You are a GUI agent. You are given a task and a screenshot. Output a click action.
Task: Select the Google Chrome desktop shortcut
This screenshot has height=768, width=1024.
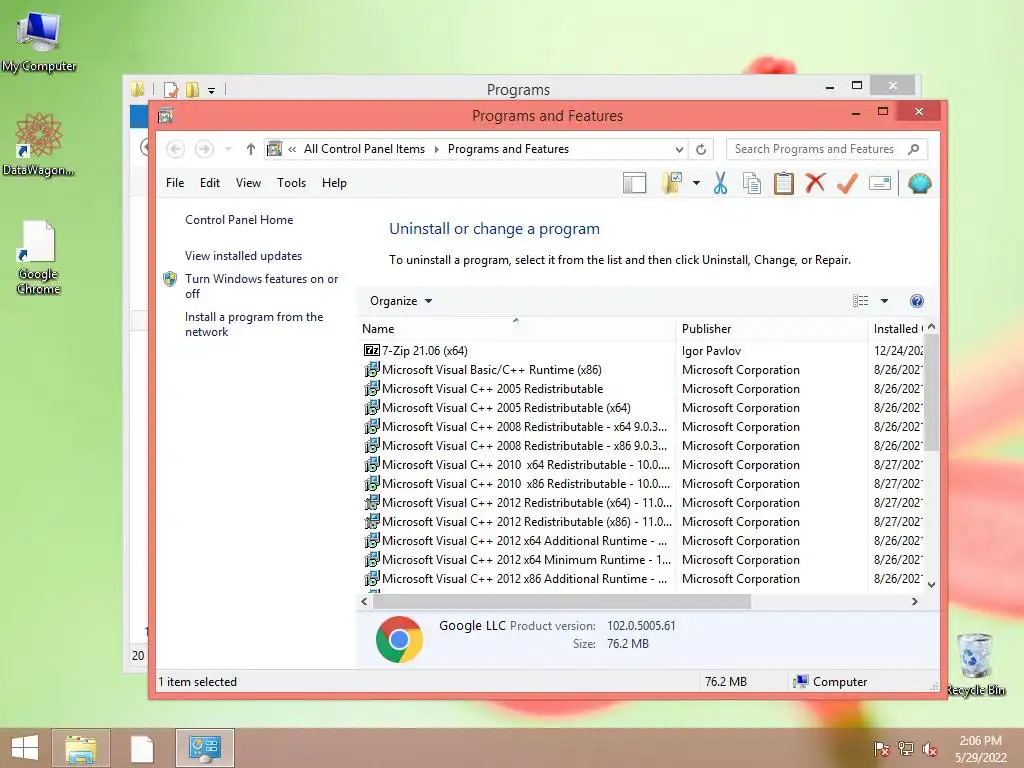[x=39, y=257]
